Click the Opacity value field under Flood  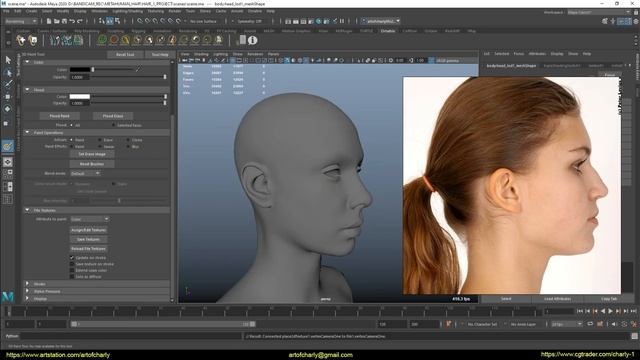[80, 103]
